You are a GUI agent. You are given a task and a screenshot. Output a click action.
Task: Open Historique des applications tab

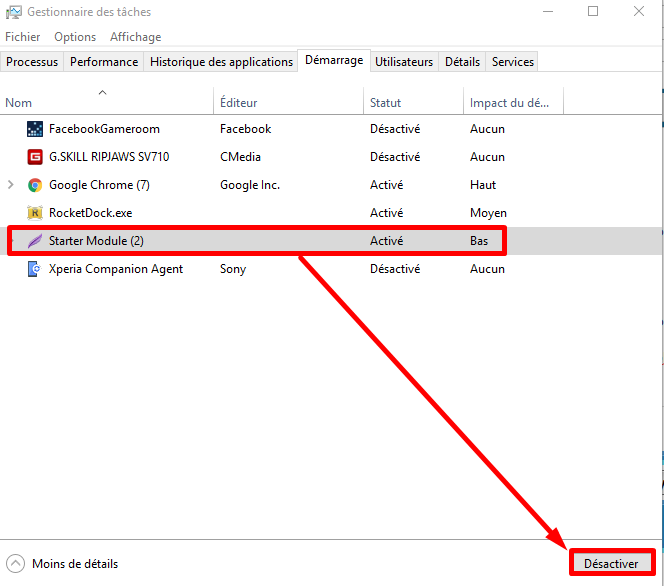221,62
